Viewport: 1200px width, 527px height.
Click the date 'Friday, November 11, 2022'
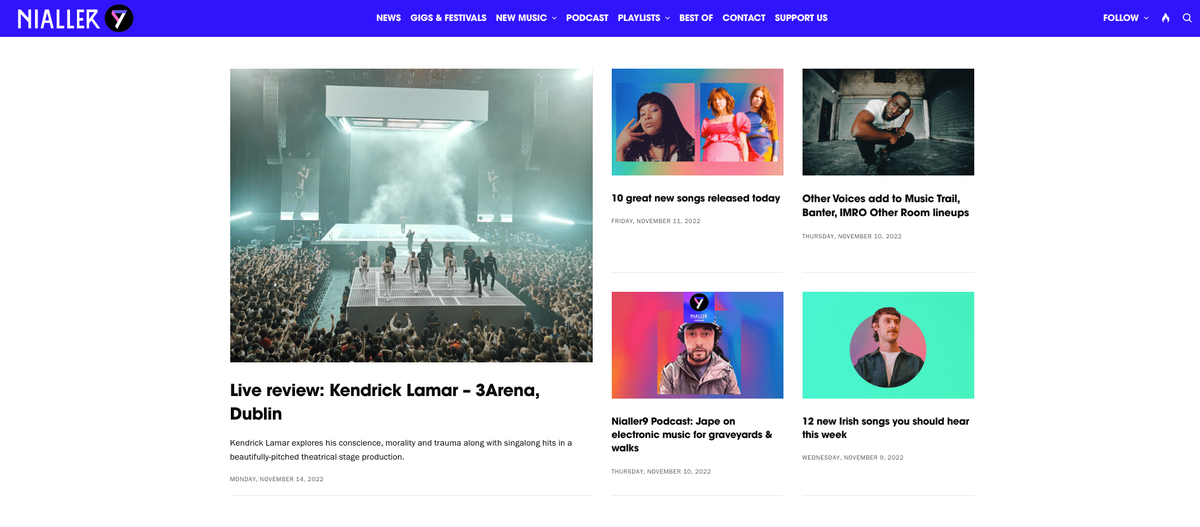point(656,220)
